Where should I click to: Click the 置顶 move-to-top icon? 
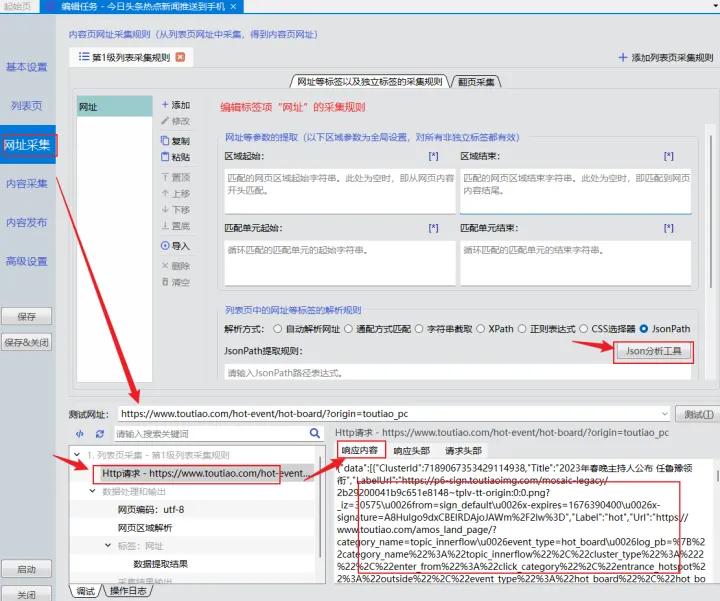click(165, 177)
